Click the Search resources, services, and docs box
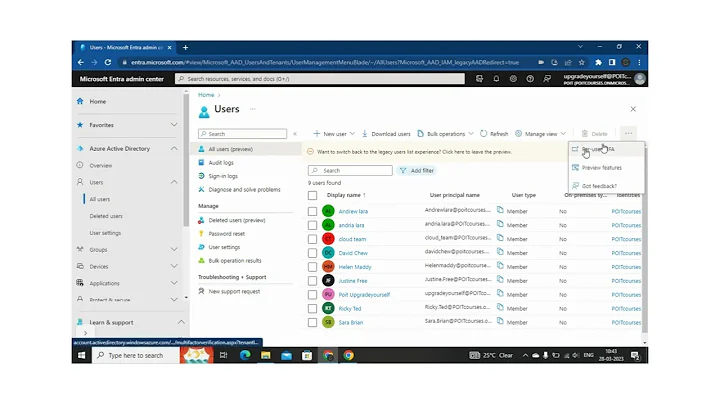This screenshot has height=404, width=720. 320,79
